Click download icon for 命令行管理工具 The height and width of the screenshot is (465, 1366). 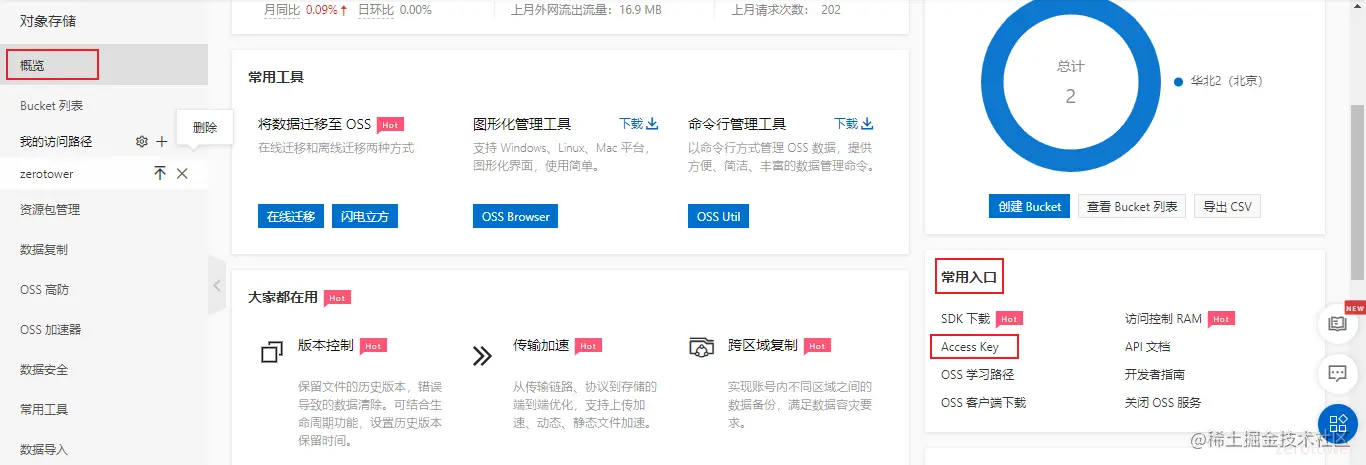click(x=868, y=124)
